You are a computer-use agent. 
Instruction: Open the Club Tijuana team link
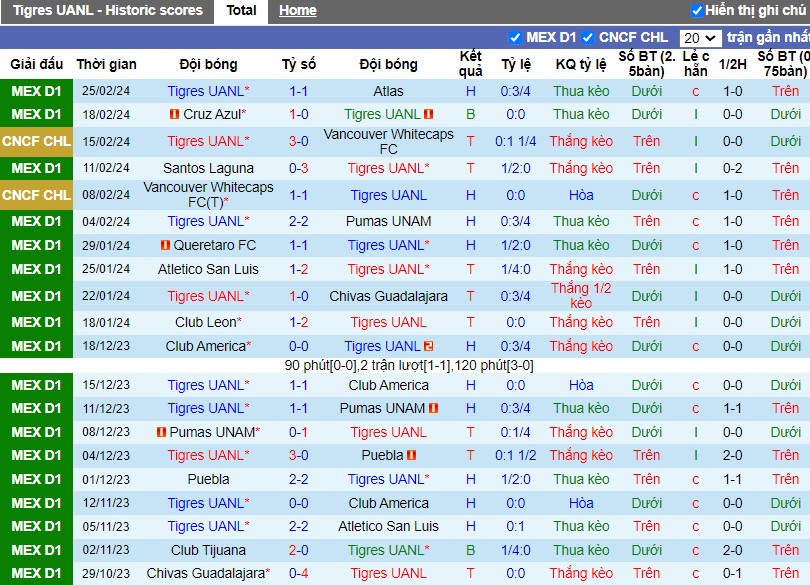pos(208,550)
